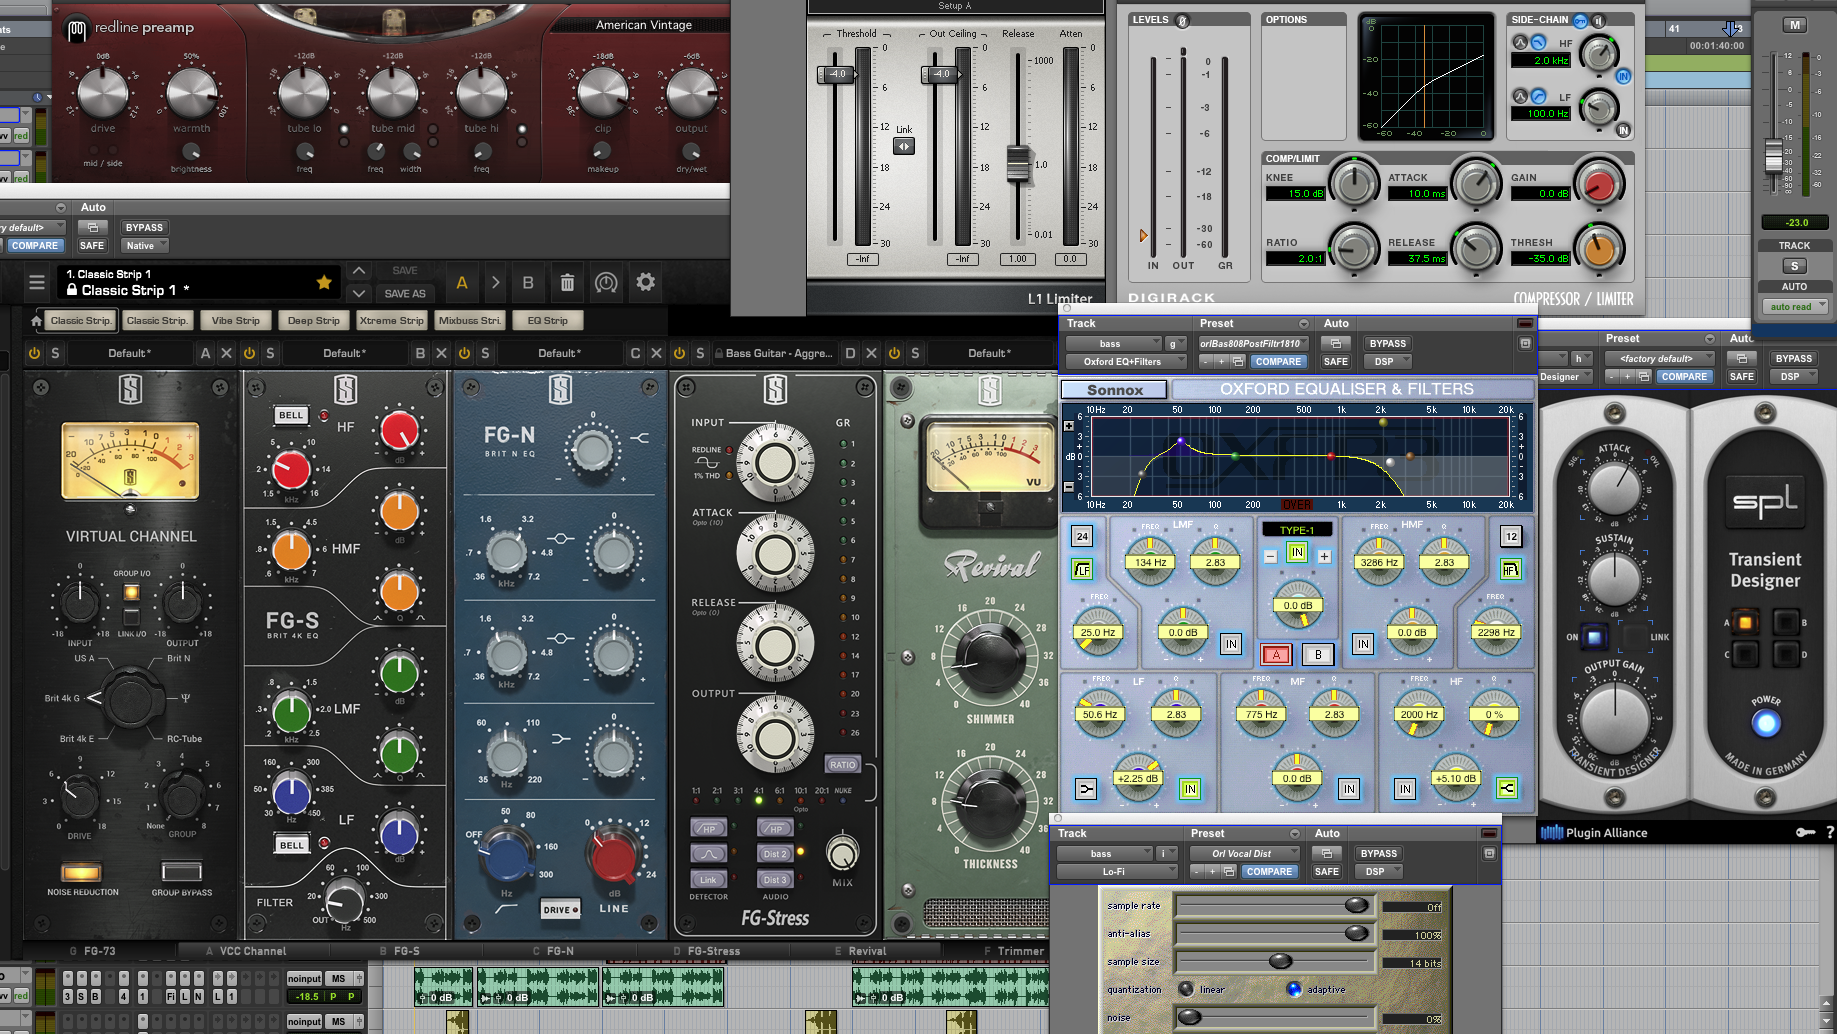
Task: Open bass track selector on Oxford EQ
Action: (1114, 343)
